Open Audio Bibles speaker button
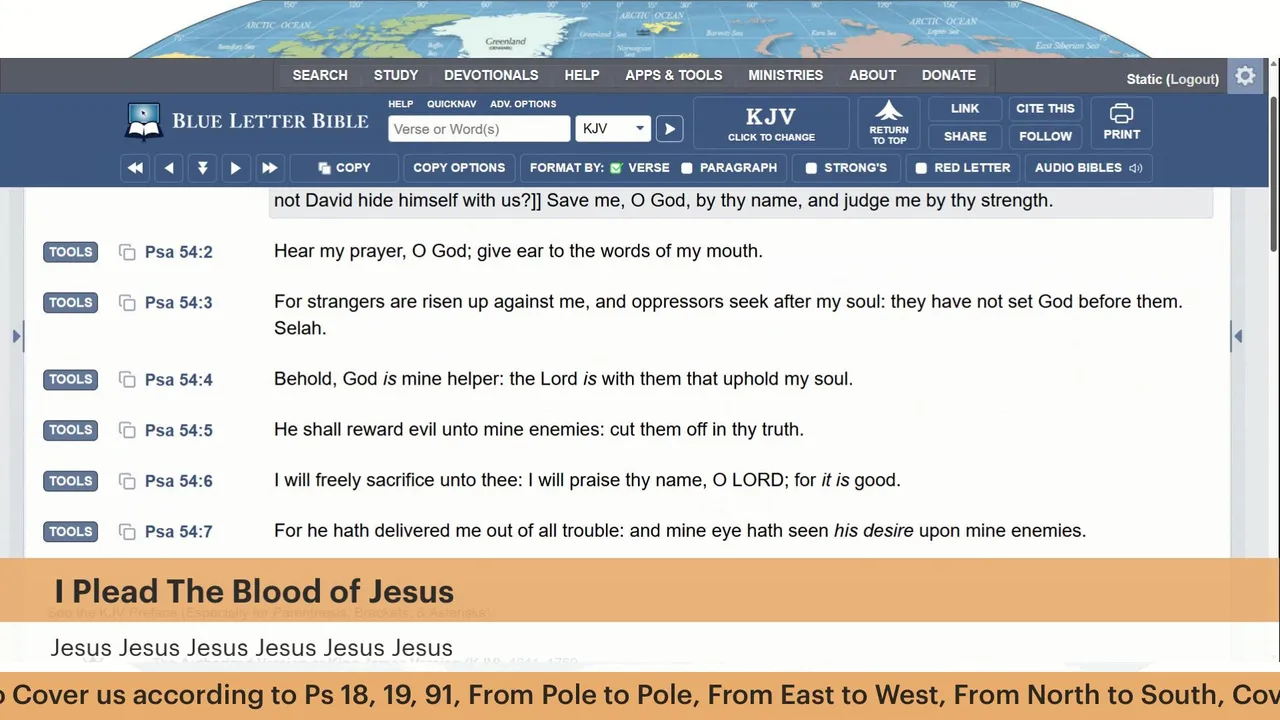Screen dimensions: 1280x720 pyautogui.click(x=1088, y=168)
